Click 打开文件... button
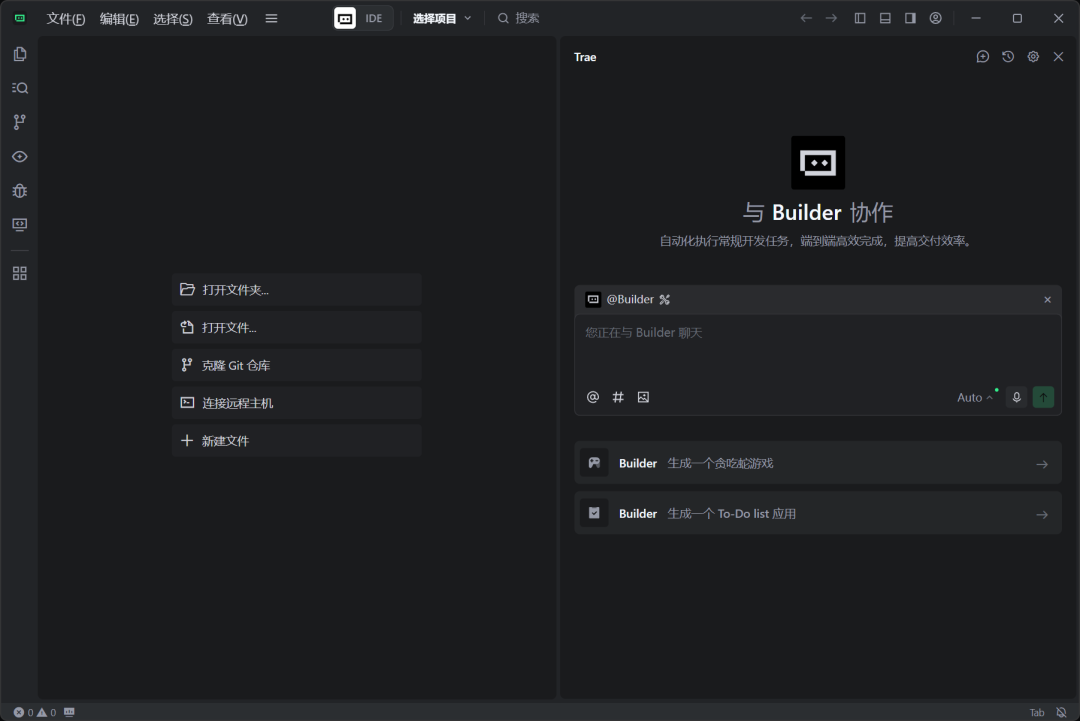Viewport: 1080px width, 721px height. point(297,328)
